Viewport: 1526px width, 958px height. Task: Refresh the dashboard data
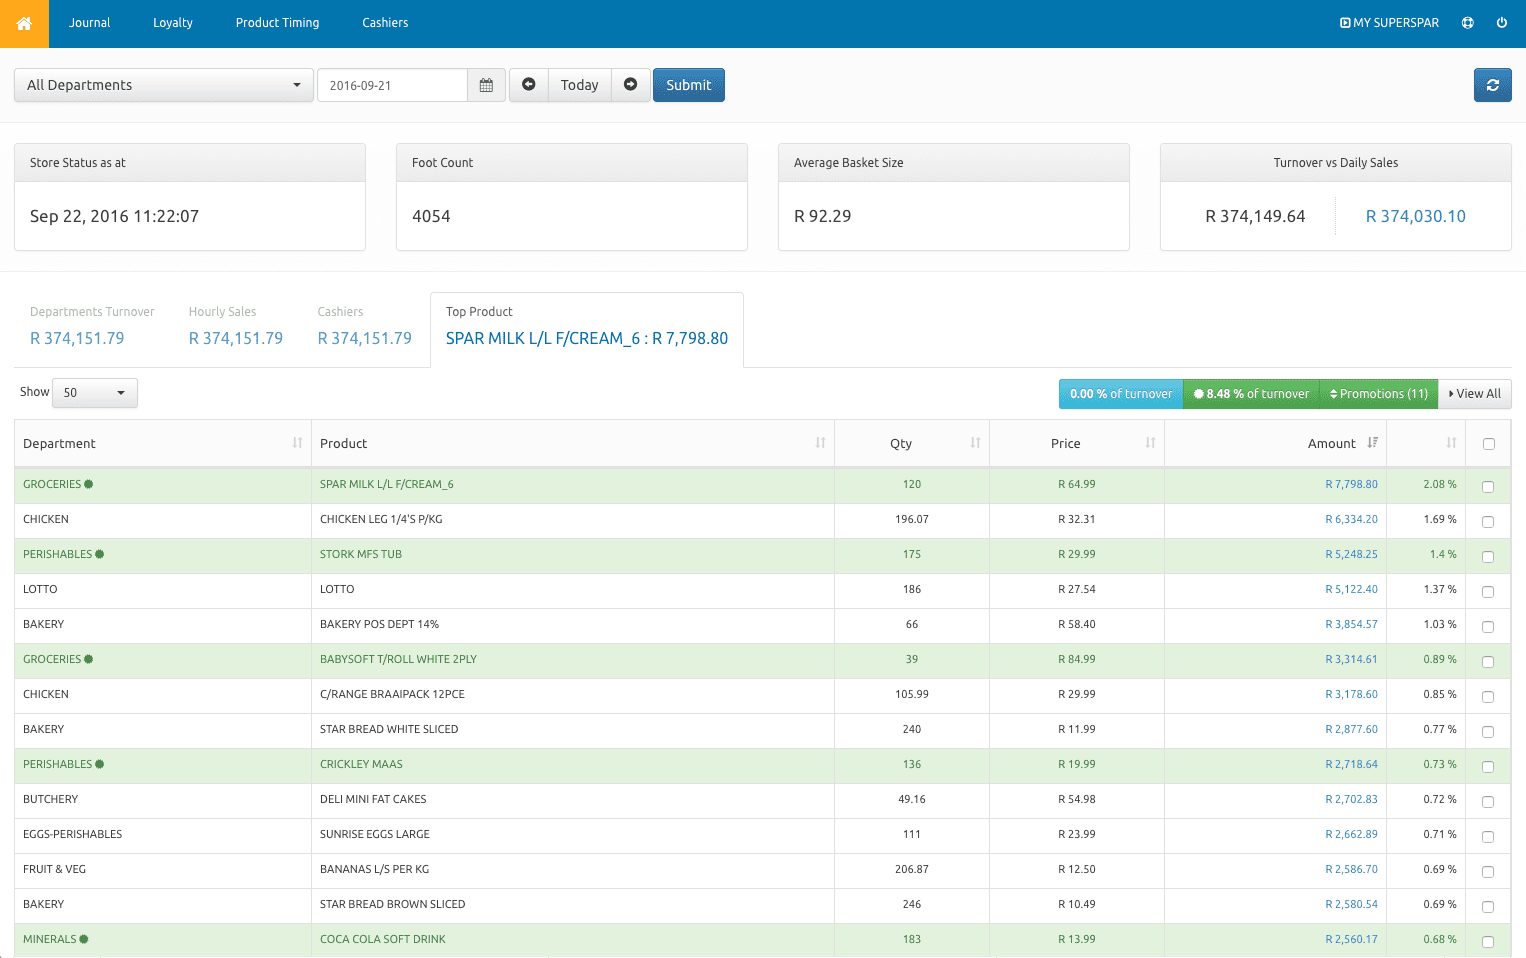[x=1492, y=85]
